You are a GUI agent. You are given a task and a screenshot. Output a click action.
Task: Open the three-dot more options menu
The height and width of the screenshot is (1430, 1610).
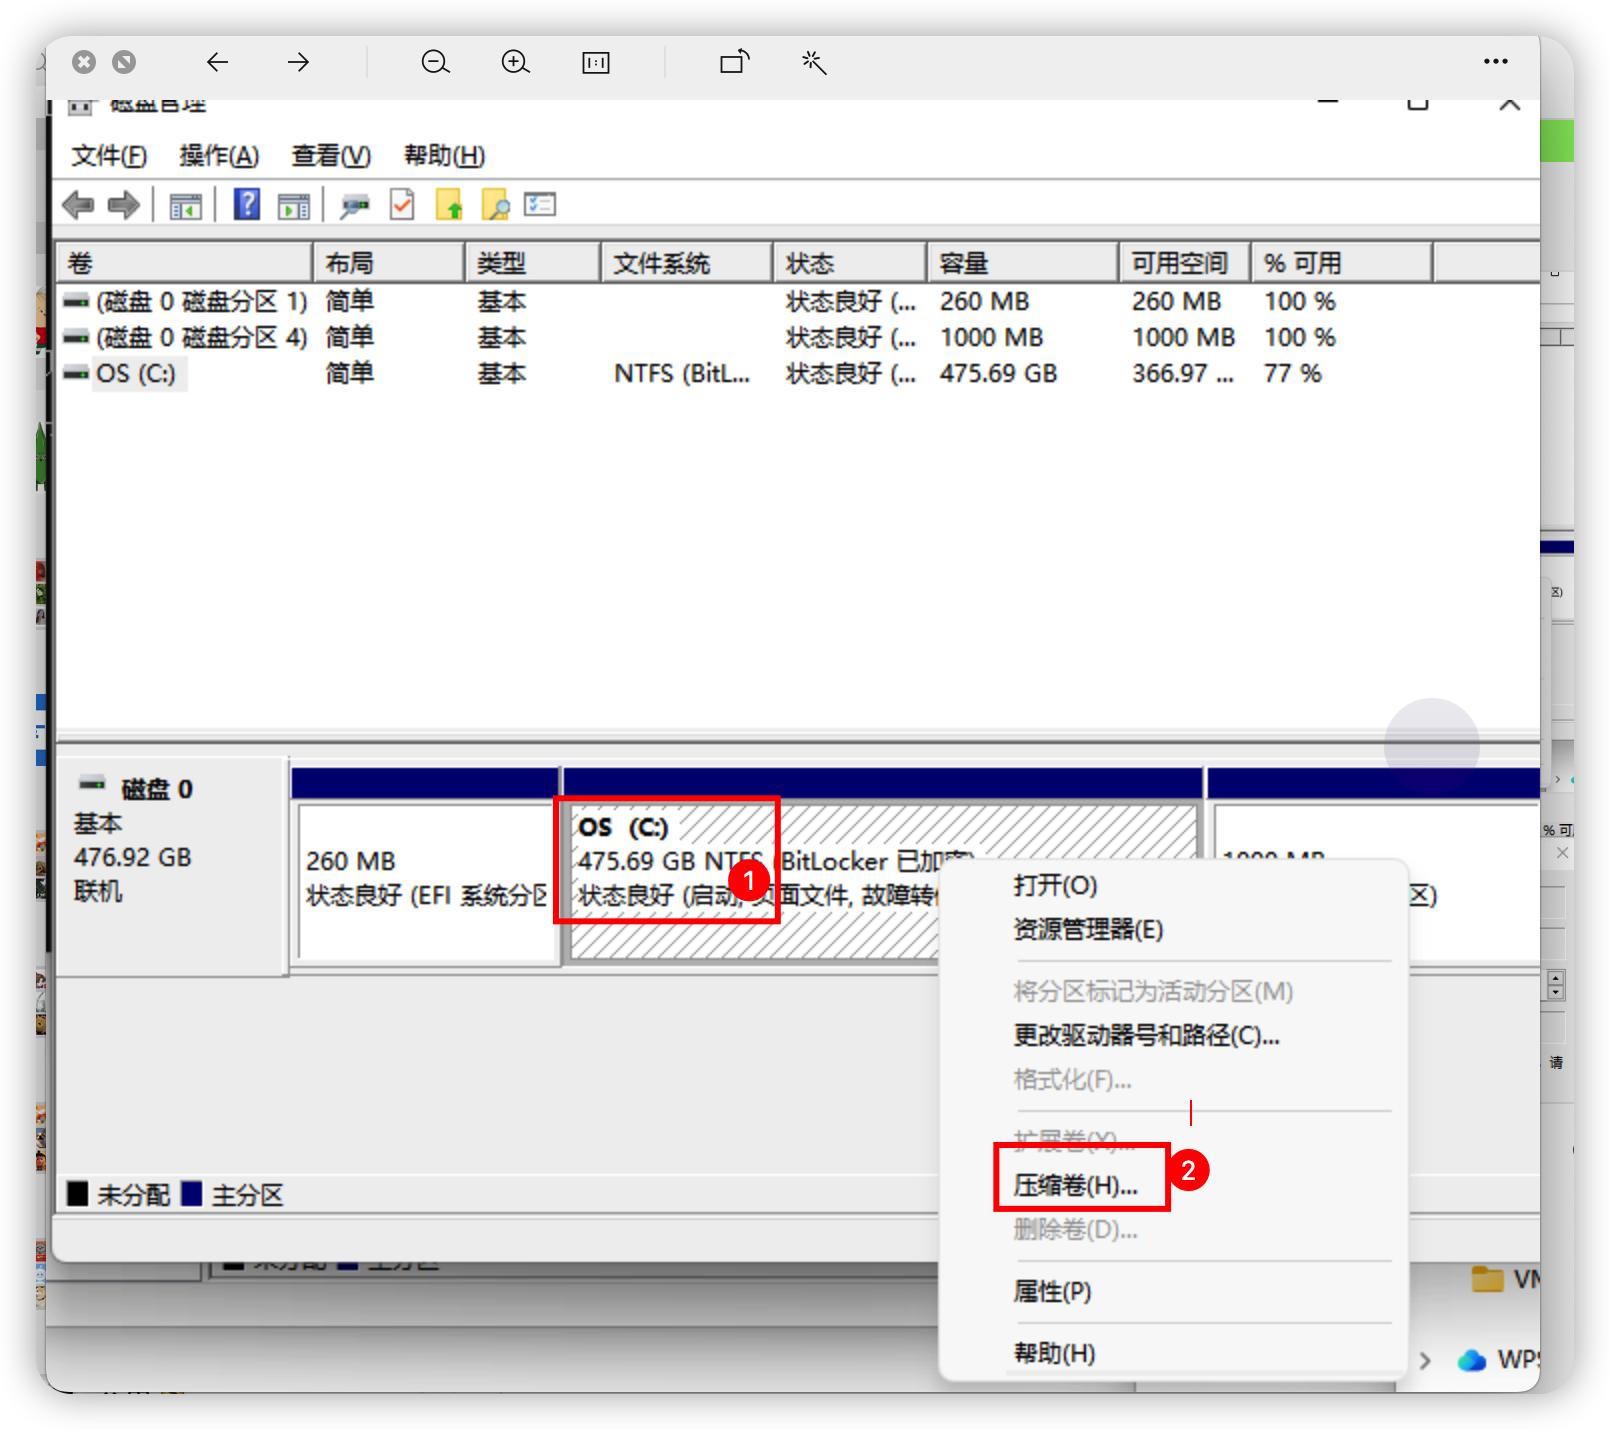[x=1495, y=62]
